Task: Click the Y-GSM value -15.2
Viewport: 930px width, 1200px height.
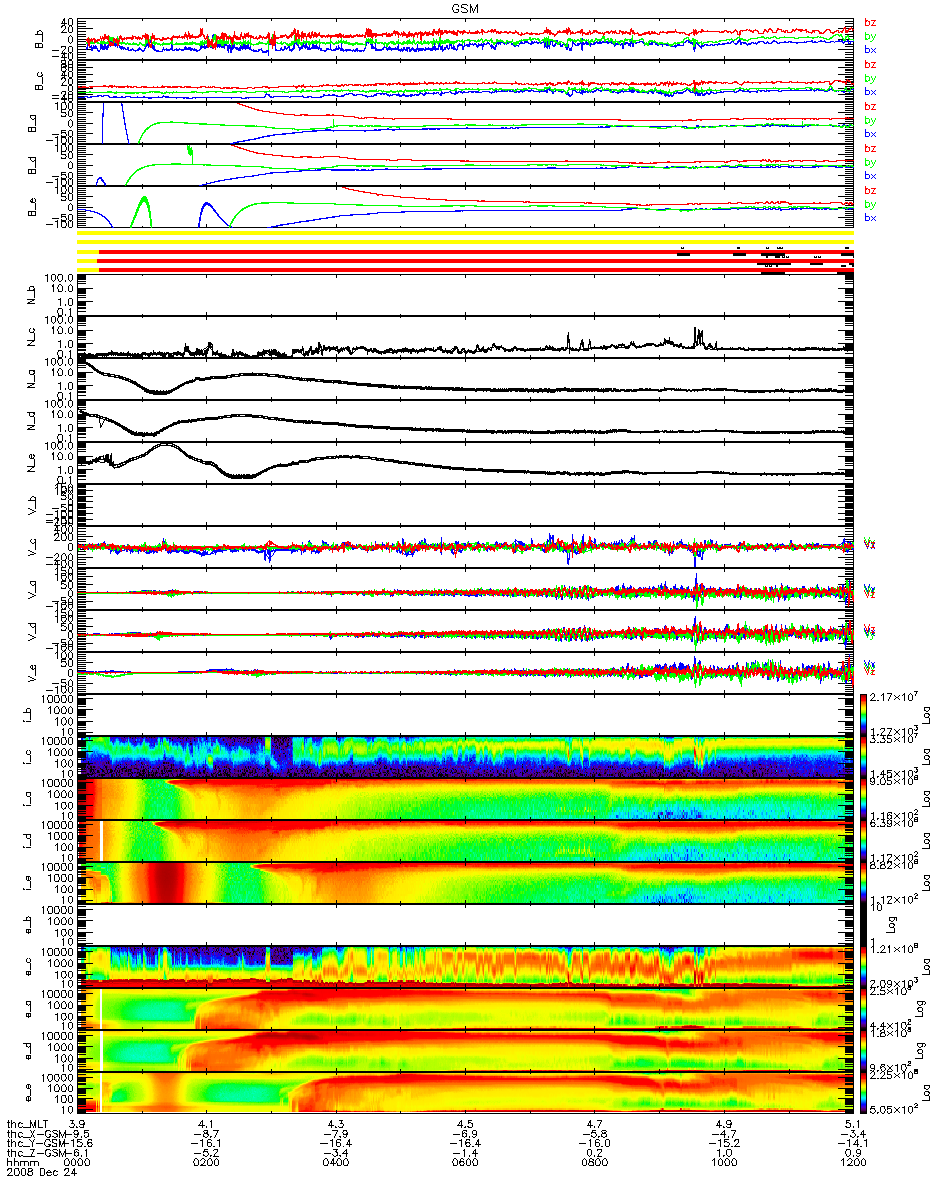Action: point(723,1144)
